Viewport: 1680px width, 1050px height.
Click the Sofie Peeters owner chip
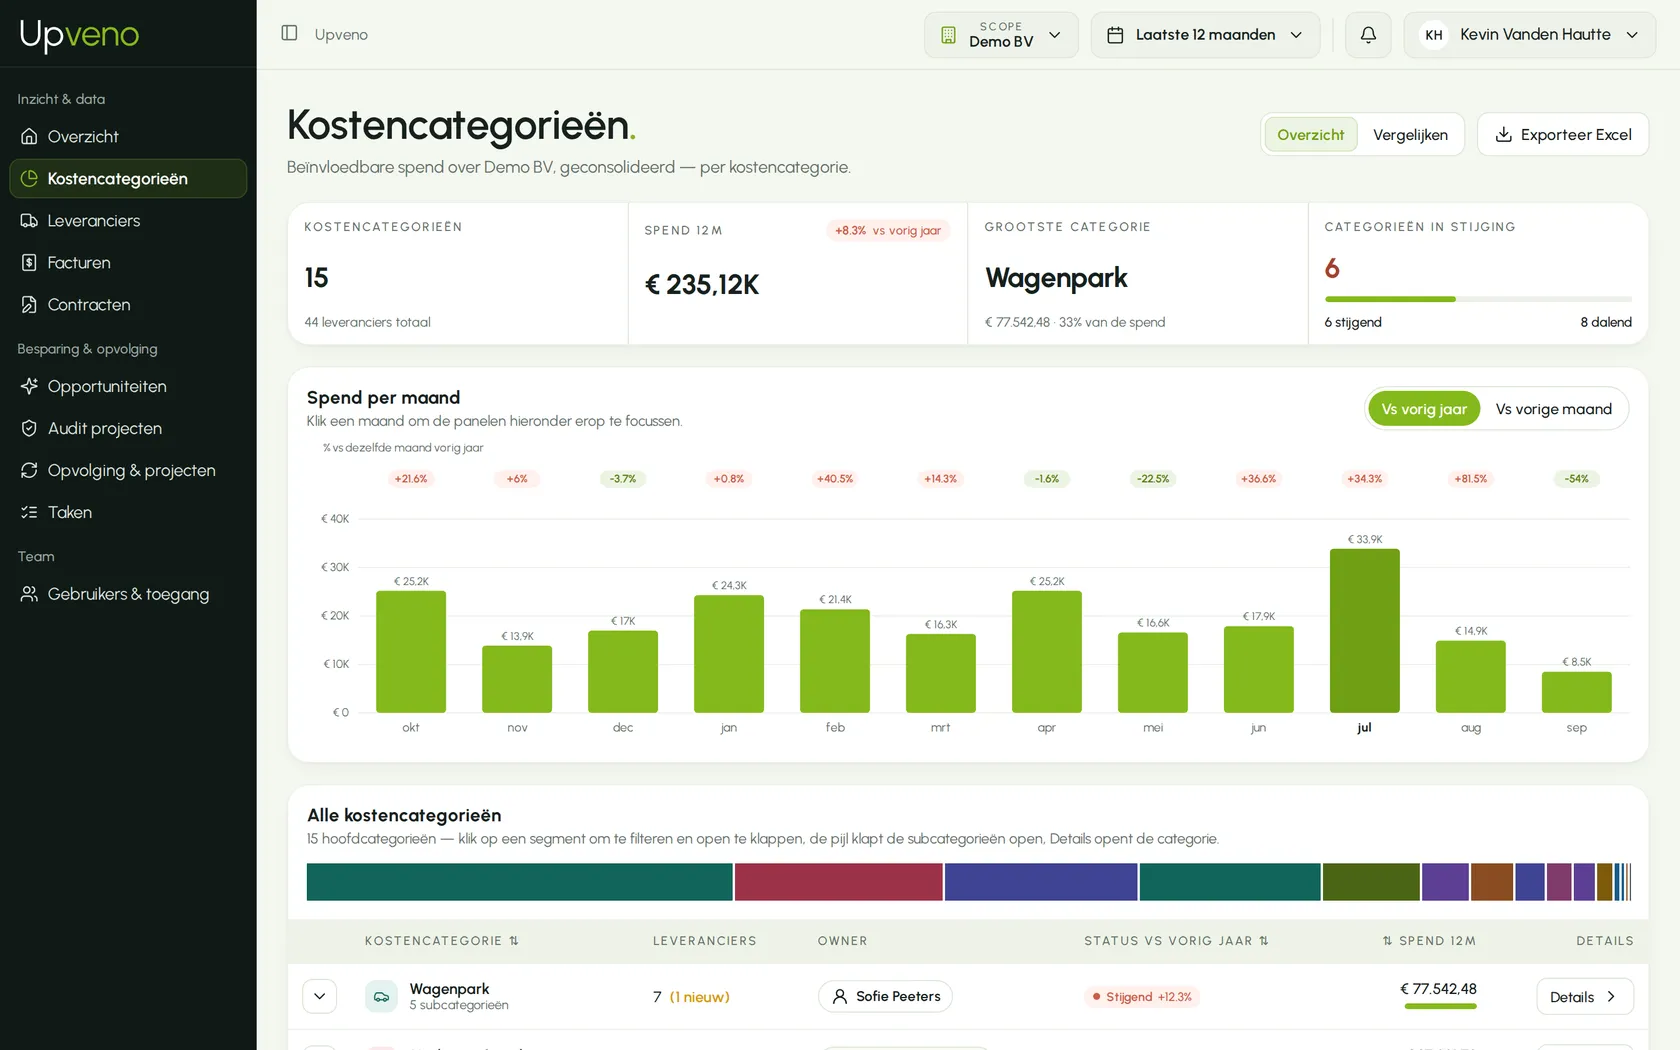coord(885,996)
